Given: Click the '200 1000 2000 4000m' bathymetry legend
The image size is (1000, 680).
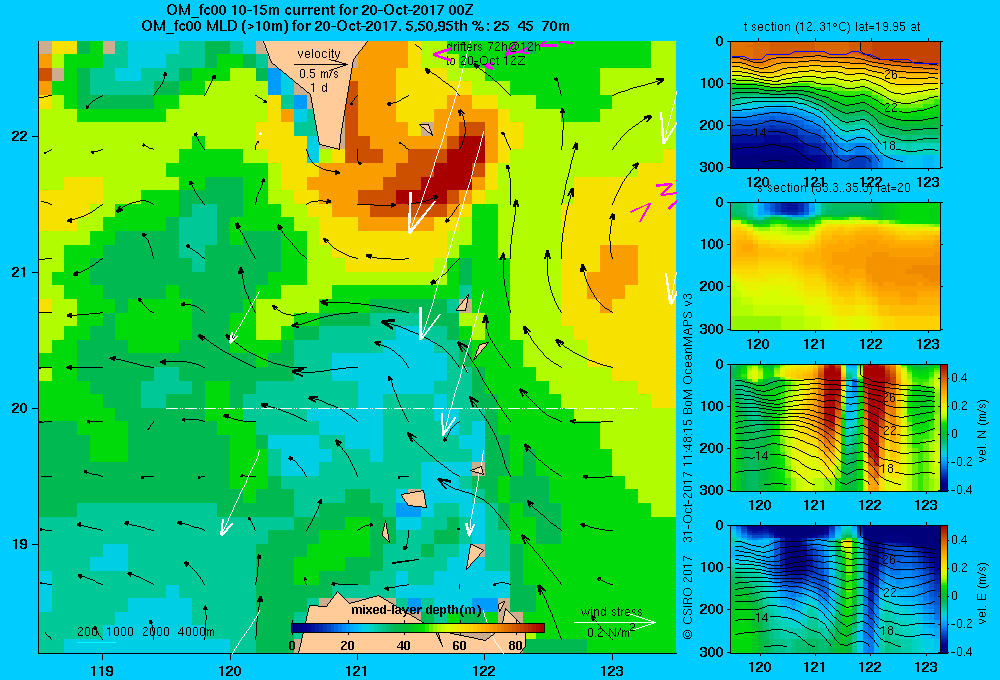Looking at the screenshot, I should click(x=145, y=632).
